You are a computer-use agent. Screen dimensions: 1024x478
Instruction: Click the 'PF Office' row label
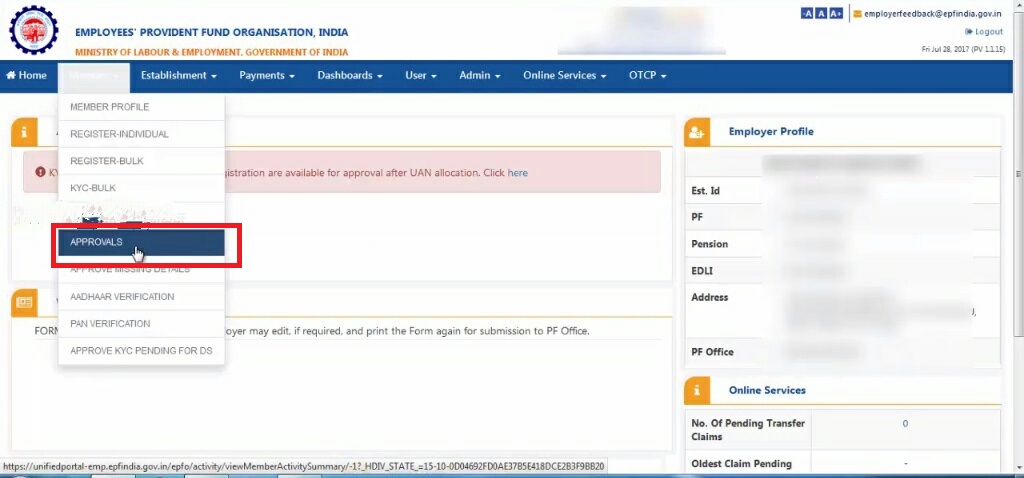point(712,352)
